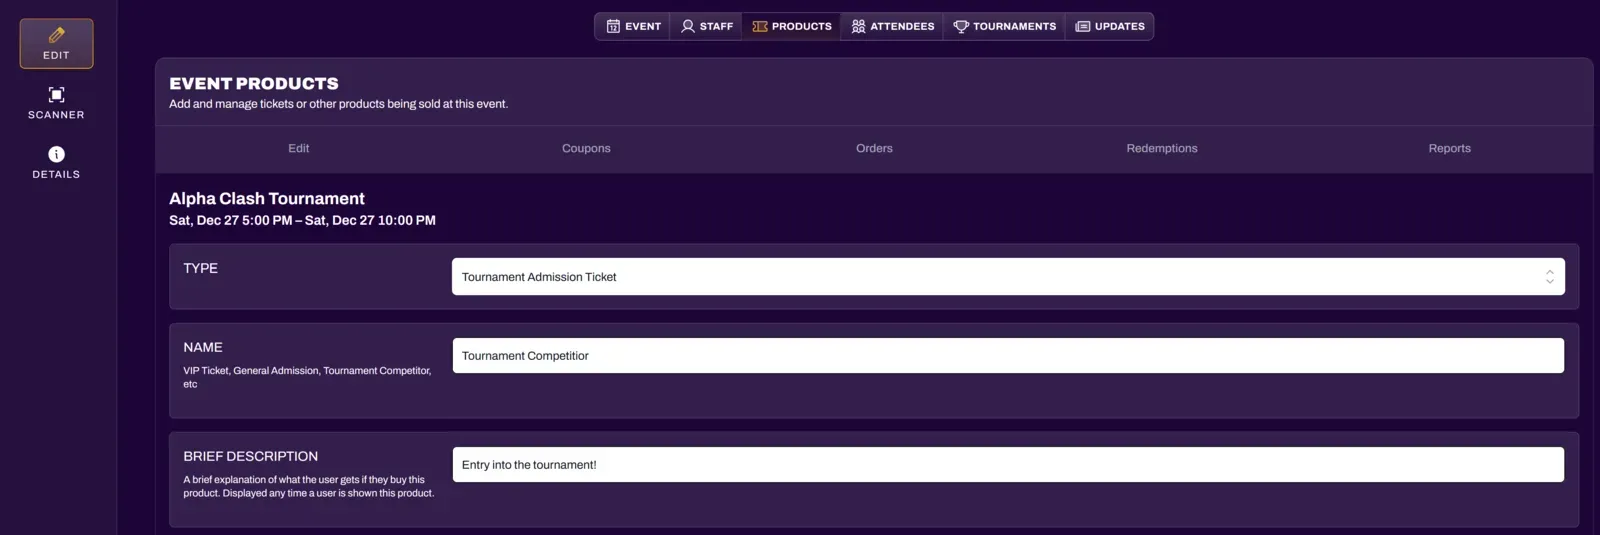Open the Scanner icon in sidebar
Screen dimensions: 1600x535
click(56, 95)
